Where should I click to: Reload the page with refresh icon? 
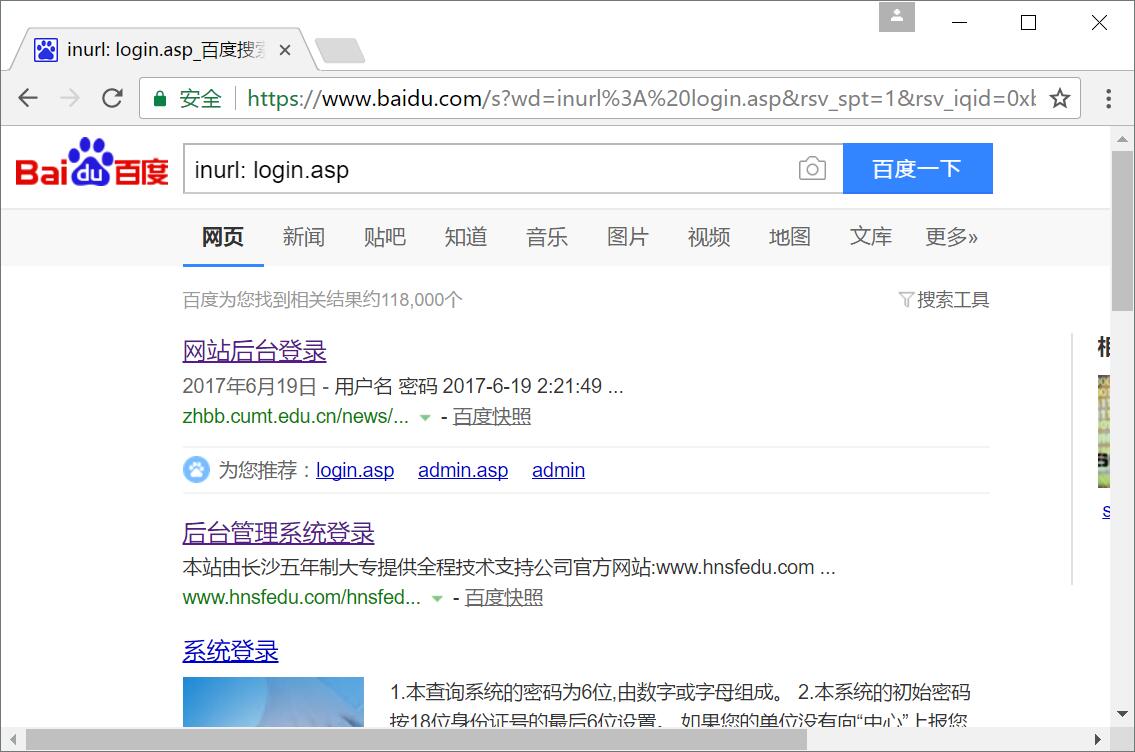point(112,98)
